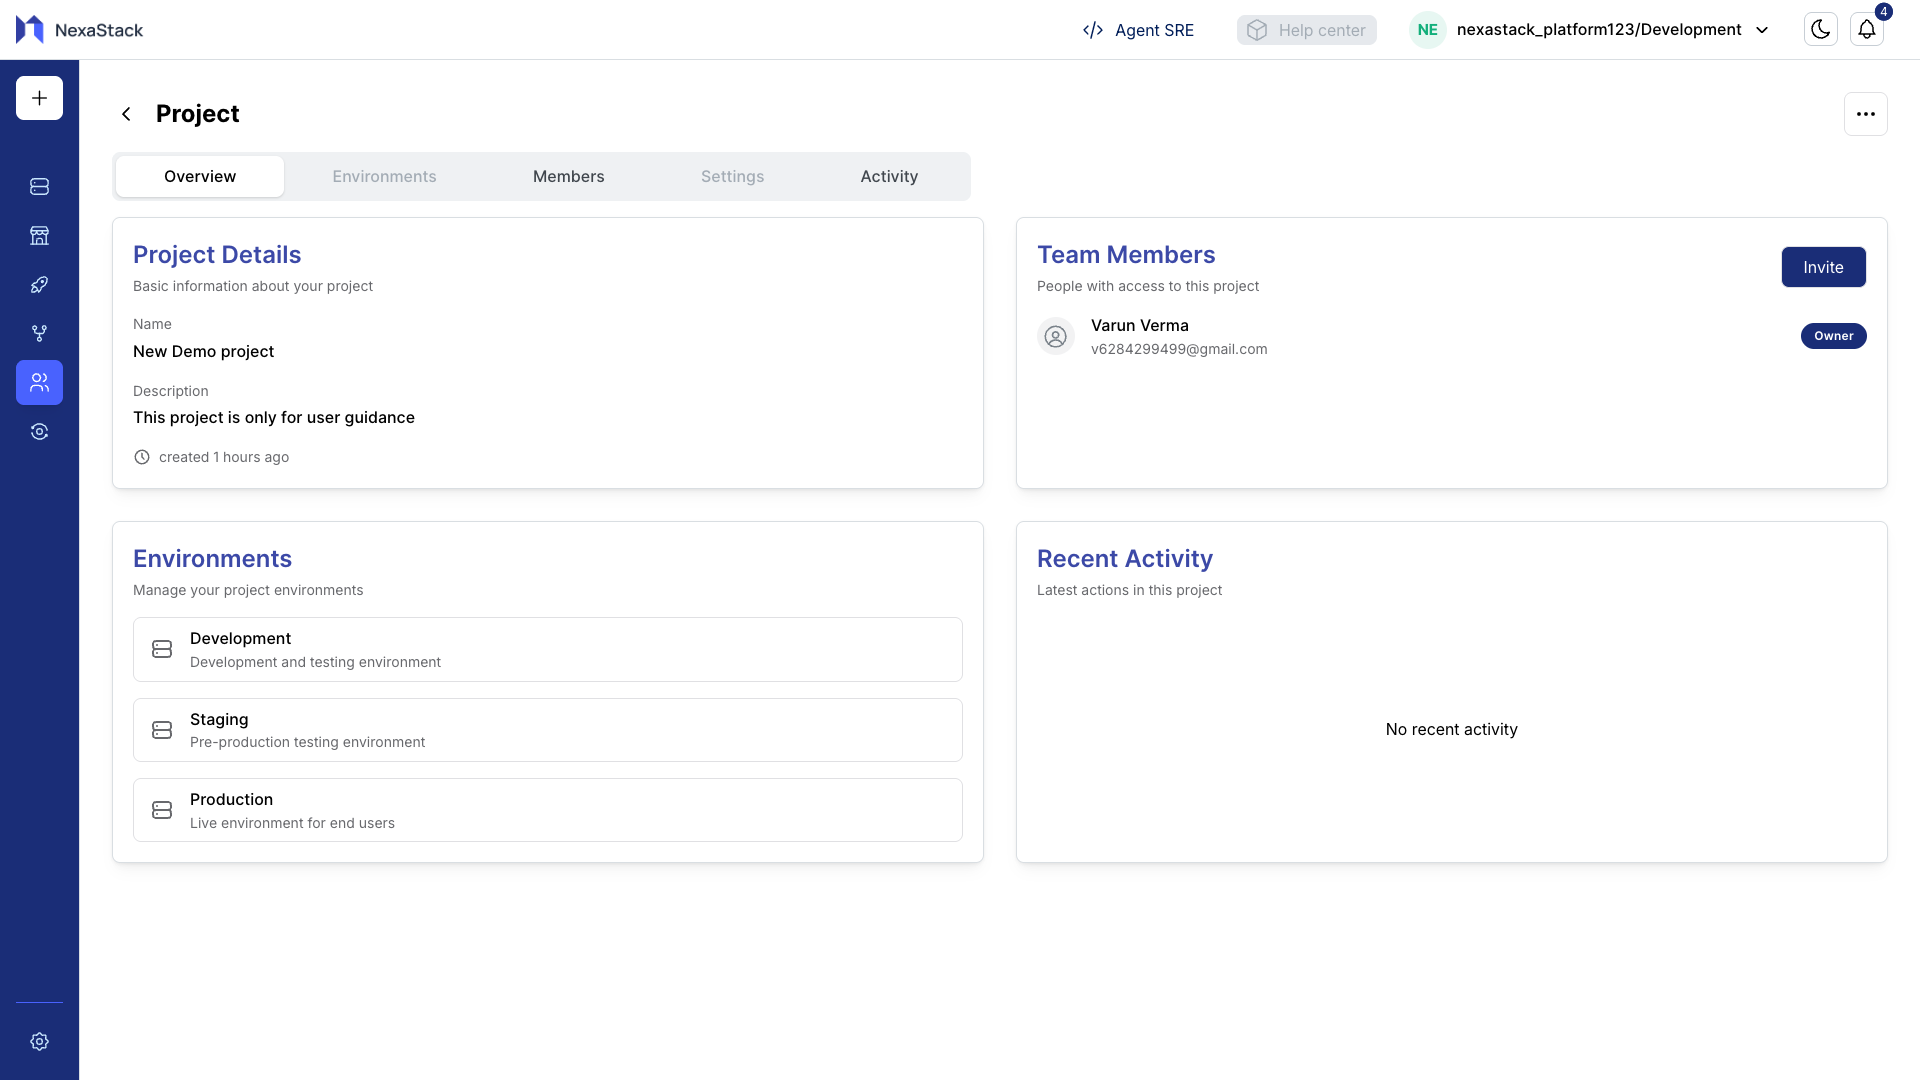The width and height of the screenshot is (1920, 1080).
Task: Open the notifications bell
Action: (x=1867, y=29)
